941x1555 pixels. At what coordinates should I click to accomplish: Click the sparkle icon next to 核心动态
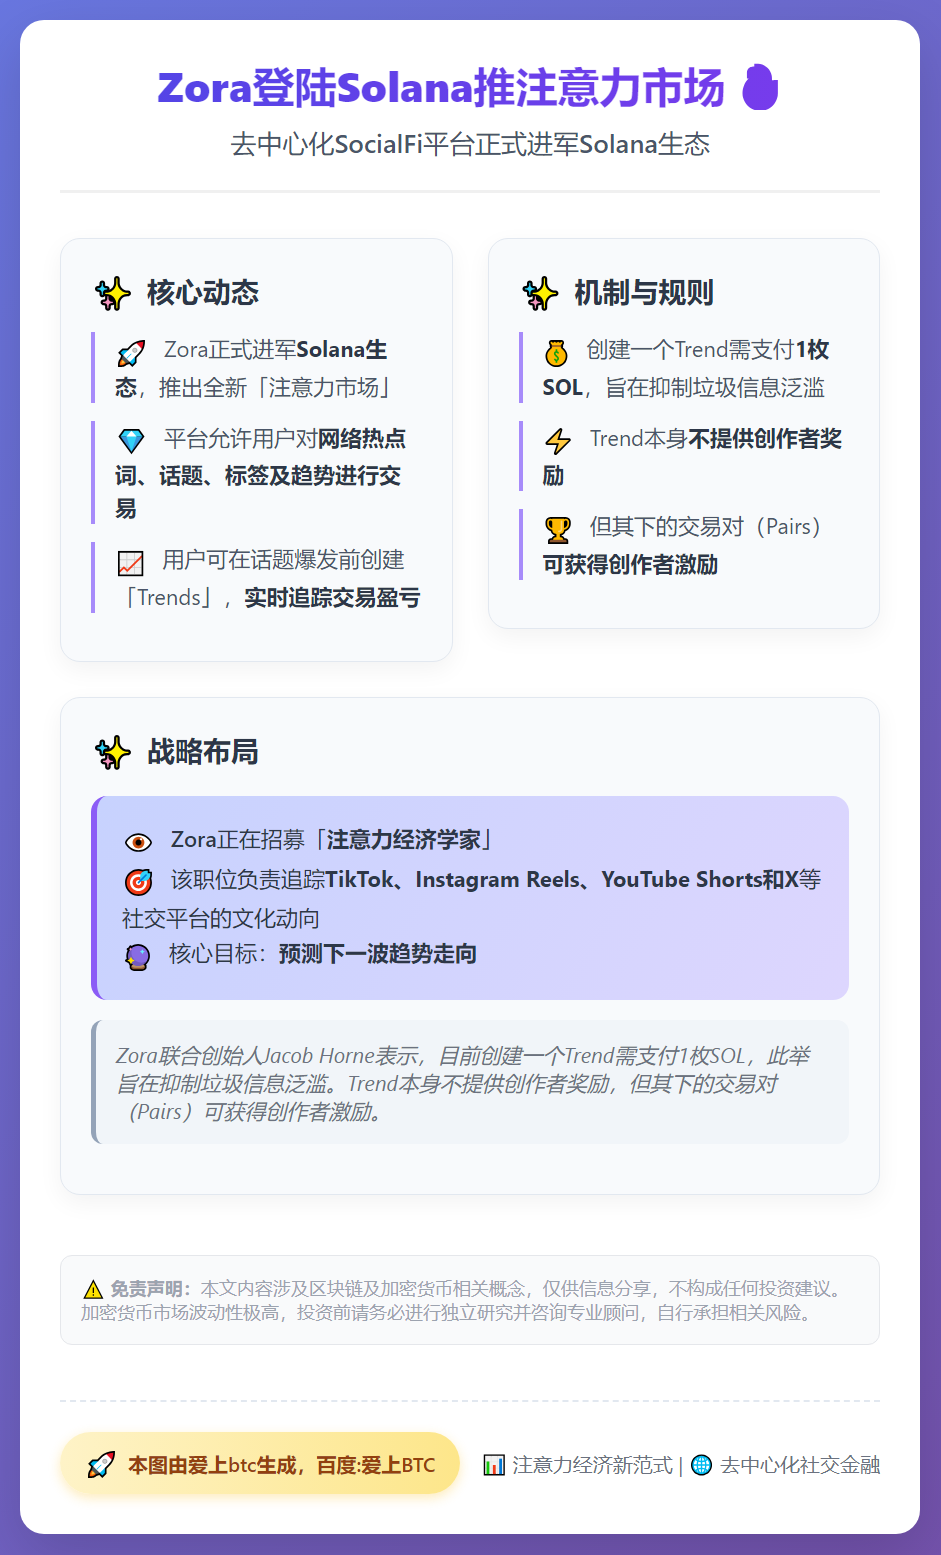point(113,293)
